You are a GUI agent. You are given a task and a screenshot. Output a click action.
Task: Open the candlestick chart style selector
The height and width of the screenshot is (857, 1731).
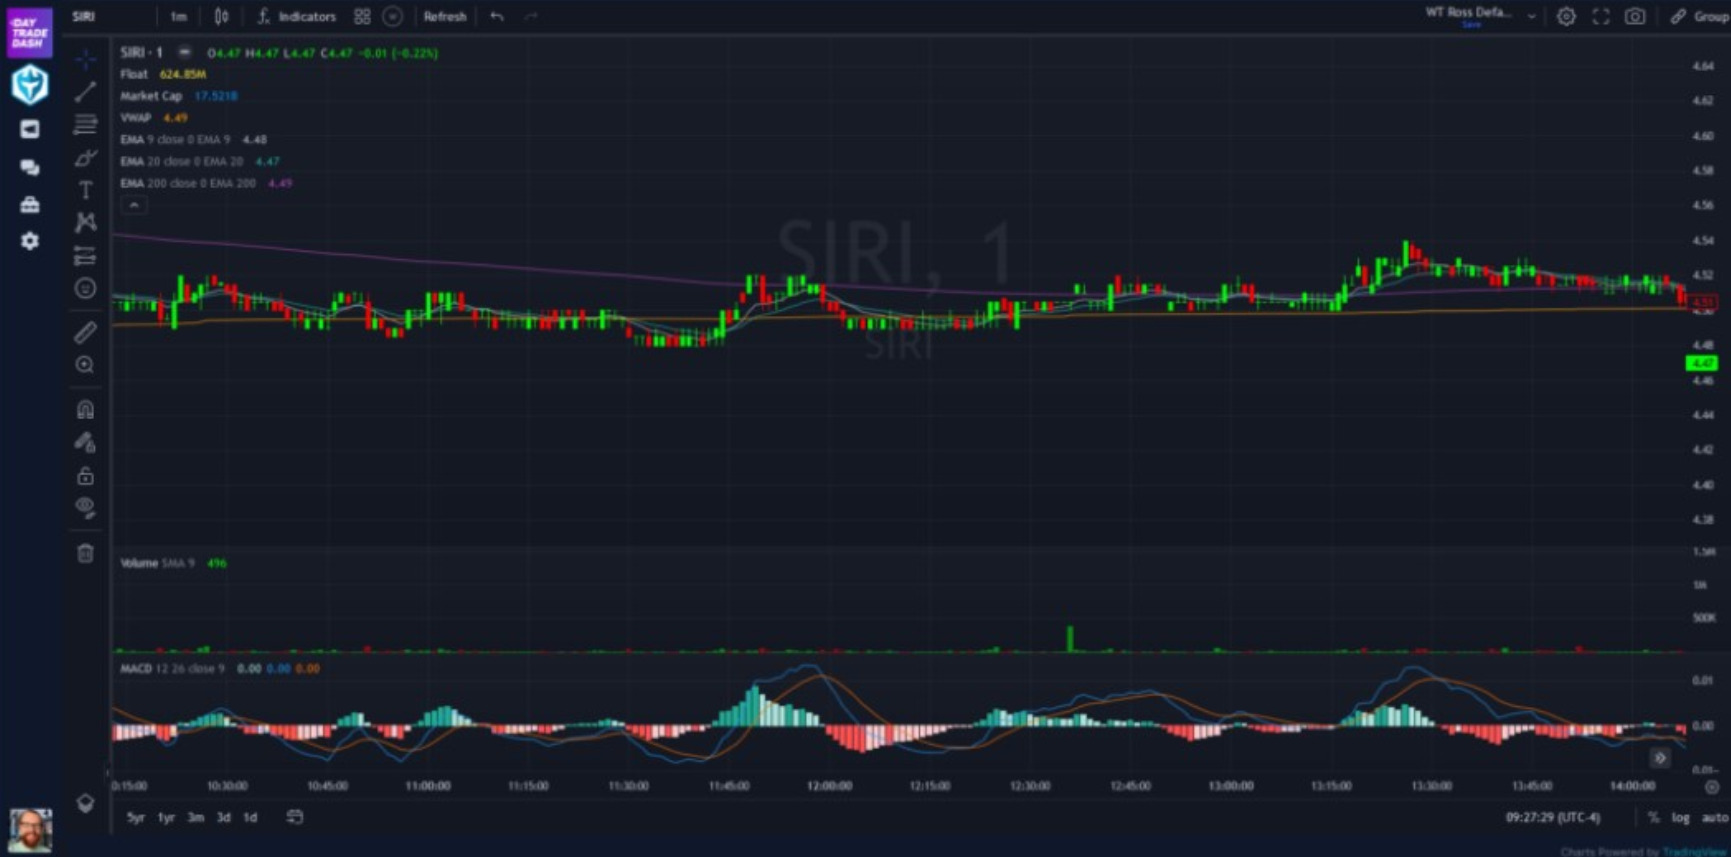[222, 16]
